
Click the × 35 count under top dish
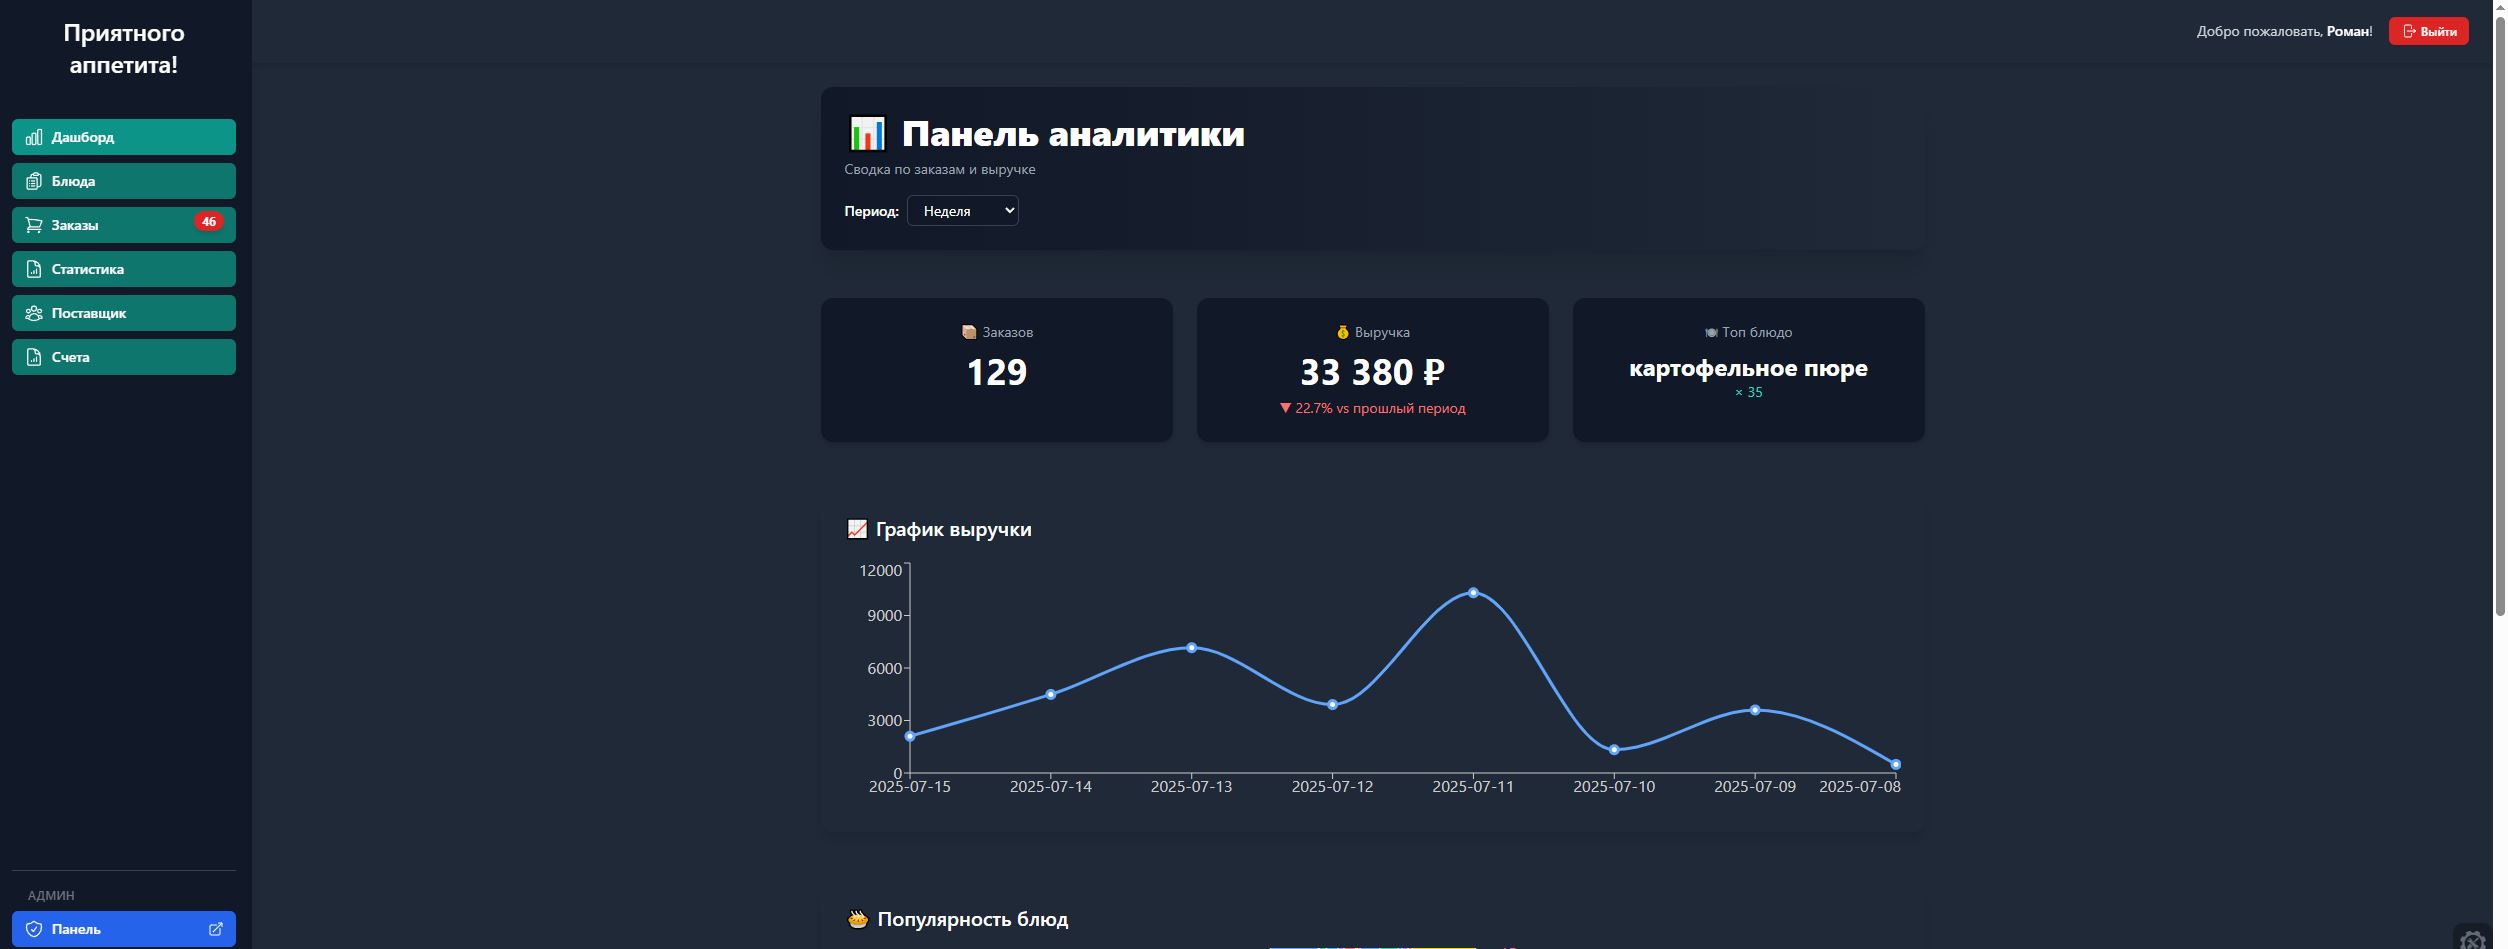pyautogui.click(x=1748, y=392)
